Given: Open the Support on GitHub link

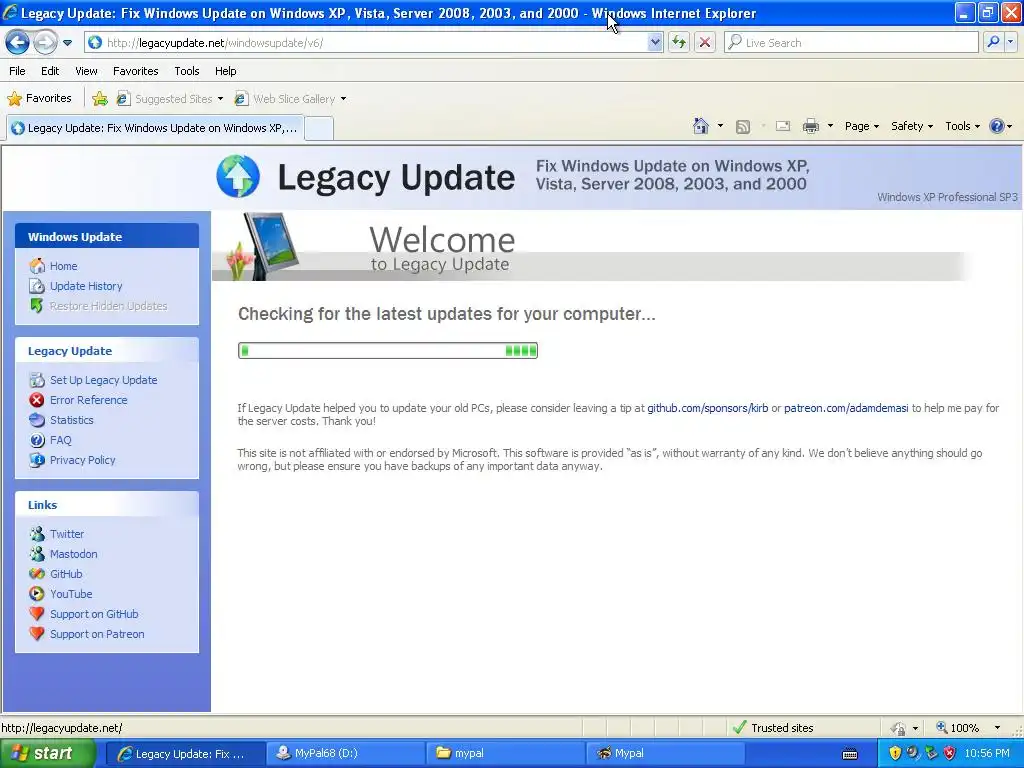Looking at the screenshot, I should click(94, 614).
